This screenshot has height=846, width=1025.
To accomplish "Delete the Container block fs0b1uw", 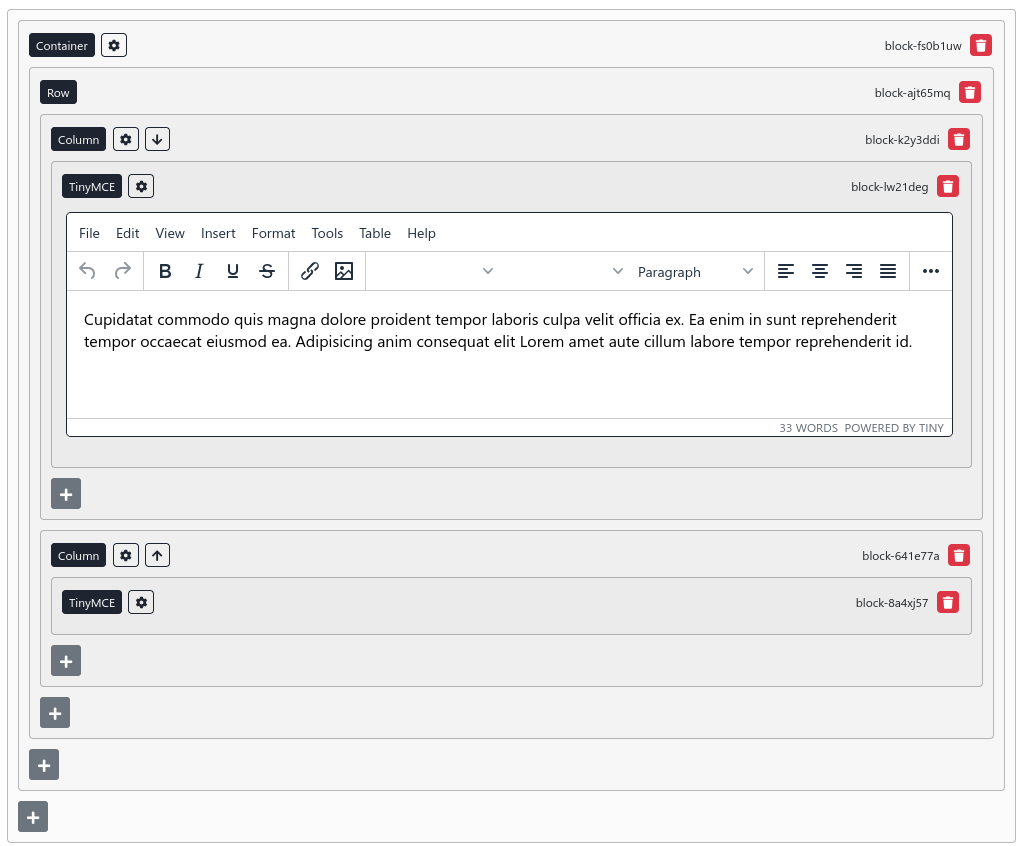I will click(x=981, y=45).
